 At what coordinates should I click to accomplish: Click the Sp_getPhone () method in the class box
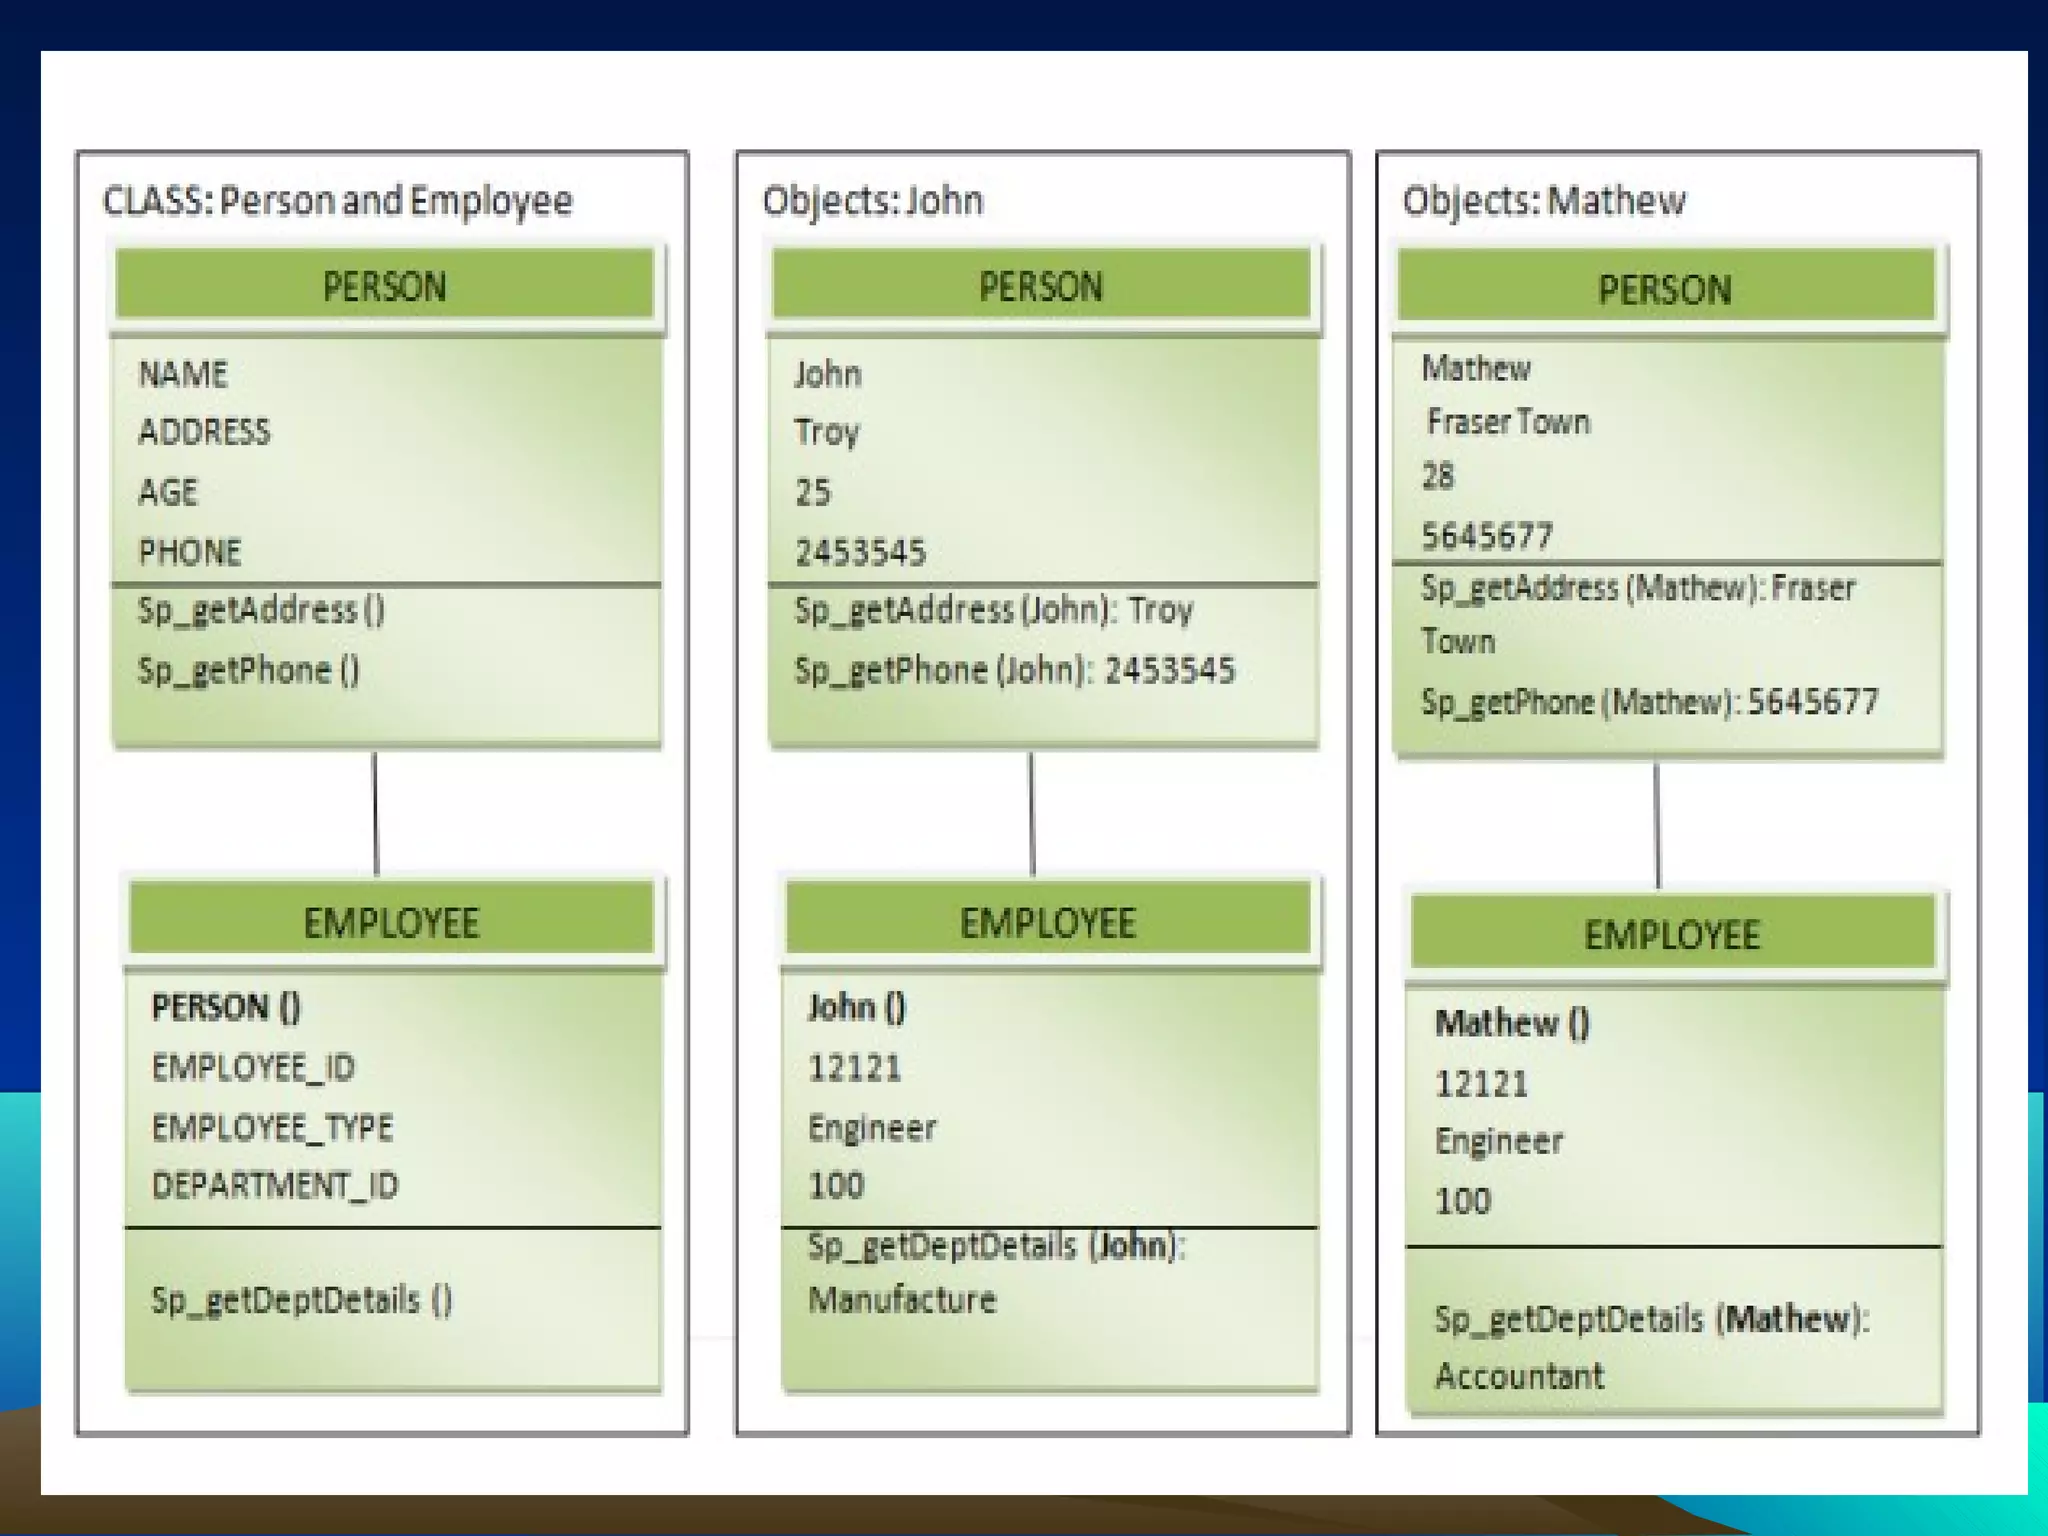[x=248, y=670]
